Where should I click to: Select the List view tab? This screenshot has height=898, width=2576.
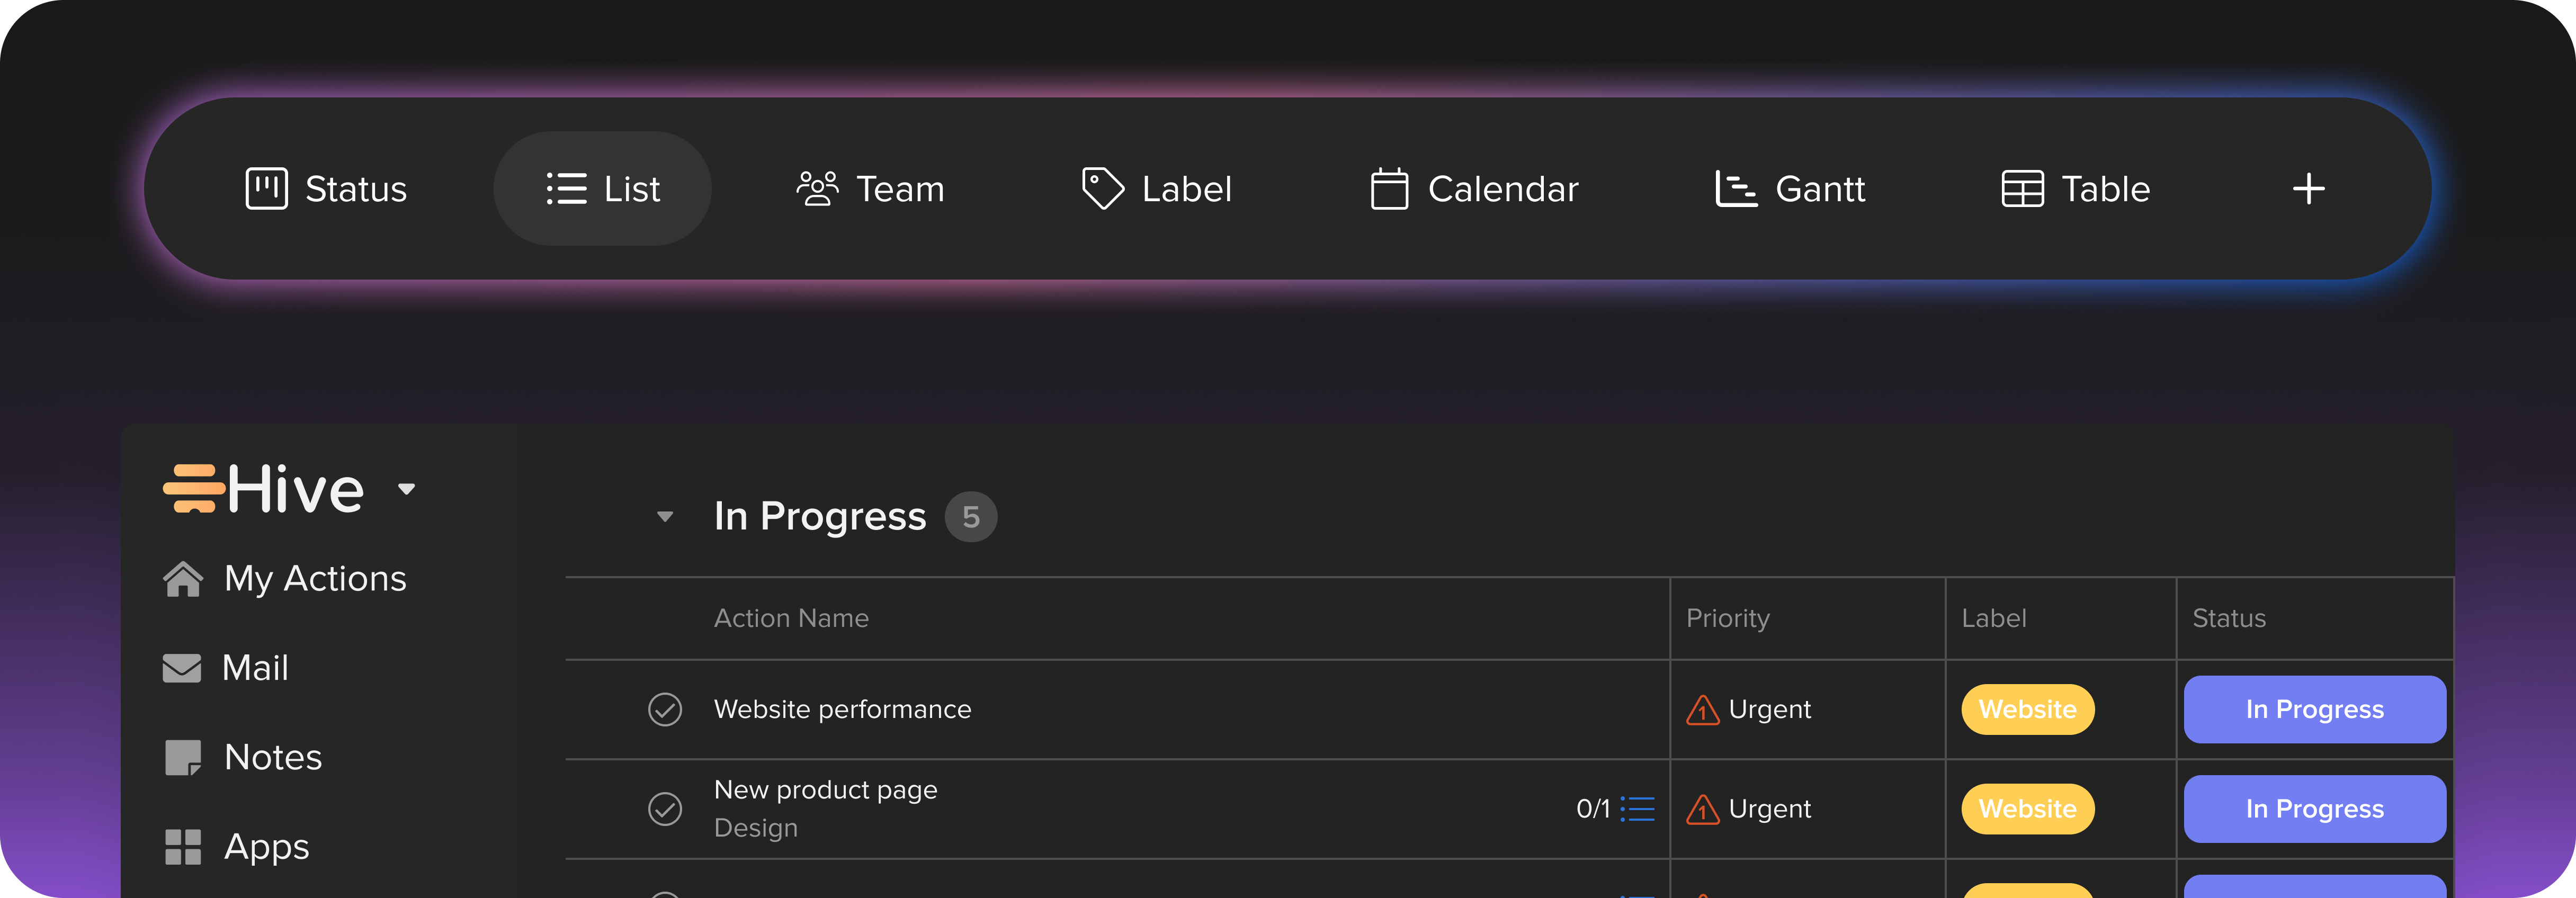click(x=602, y=189)
